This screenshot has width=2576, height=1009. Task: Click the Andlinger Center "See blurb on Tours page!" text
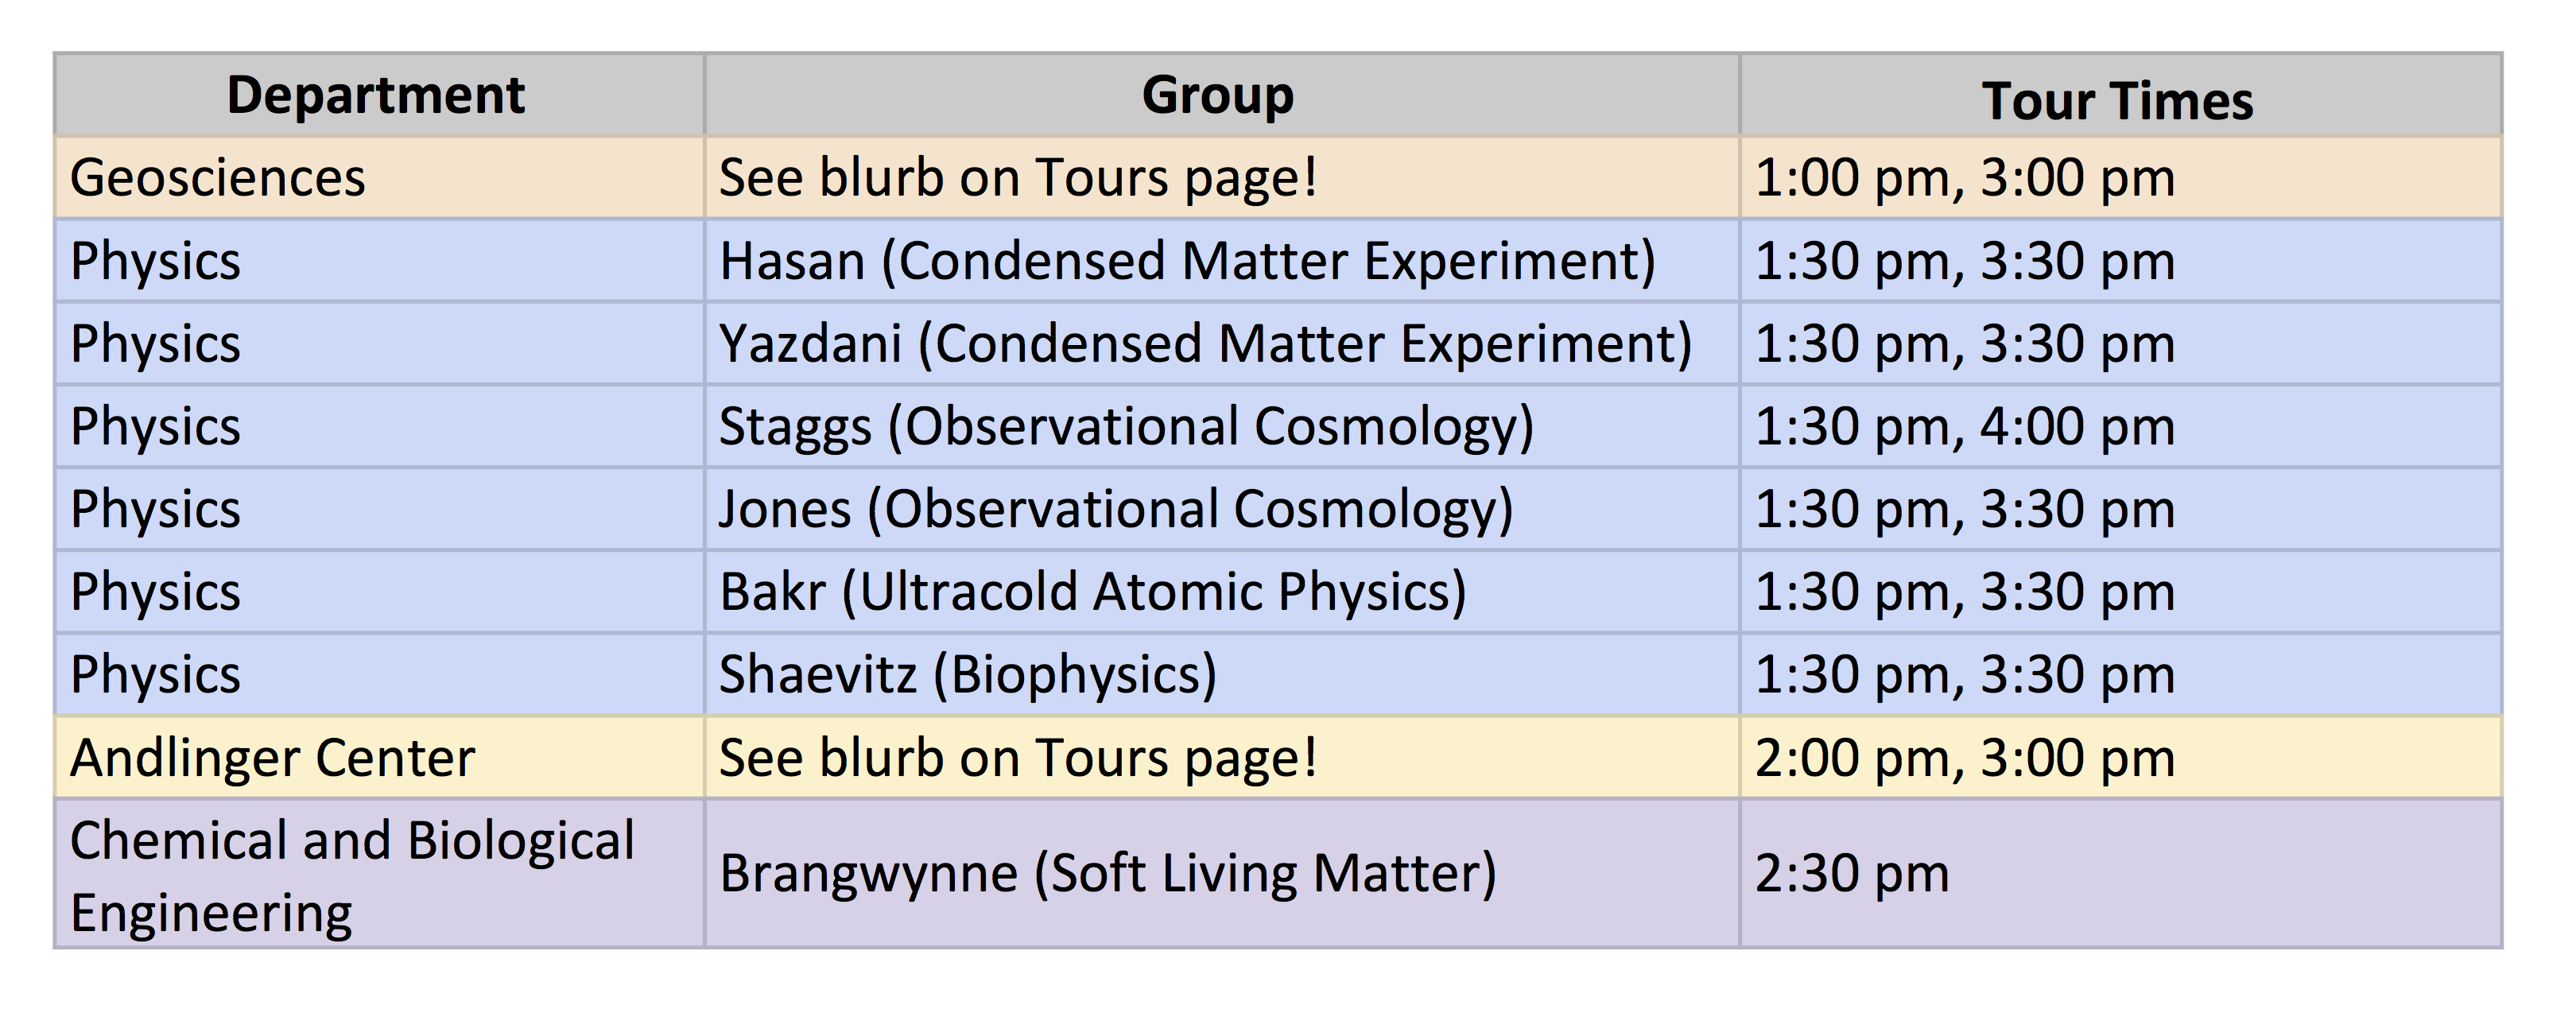(1018, 758)
